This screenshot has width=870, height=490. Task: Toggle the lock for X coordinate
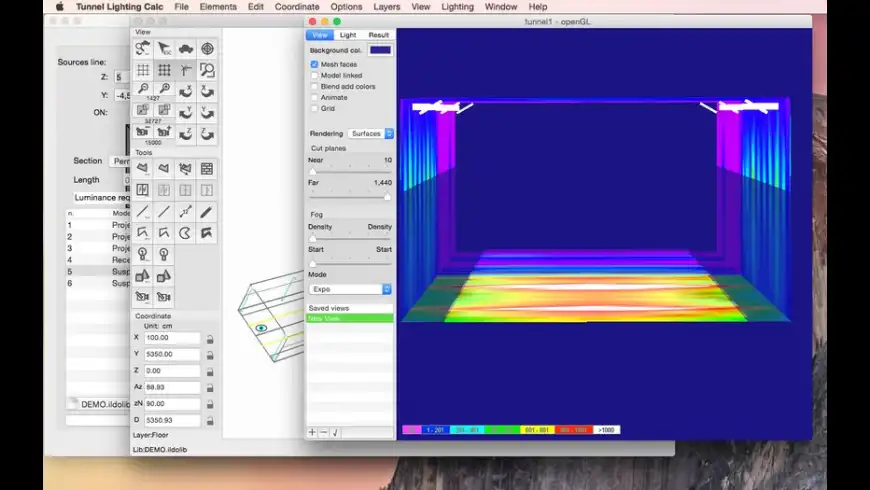[x=210, y=339]
